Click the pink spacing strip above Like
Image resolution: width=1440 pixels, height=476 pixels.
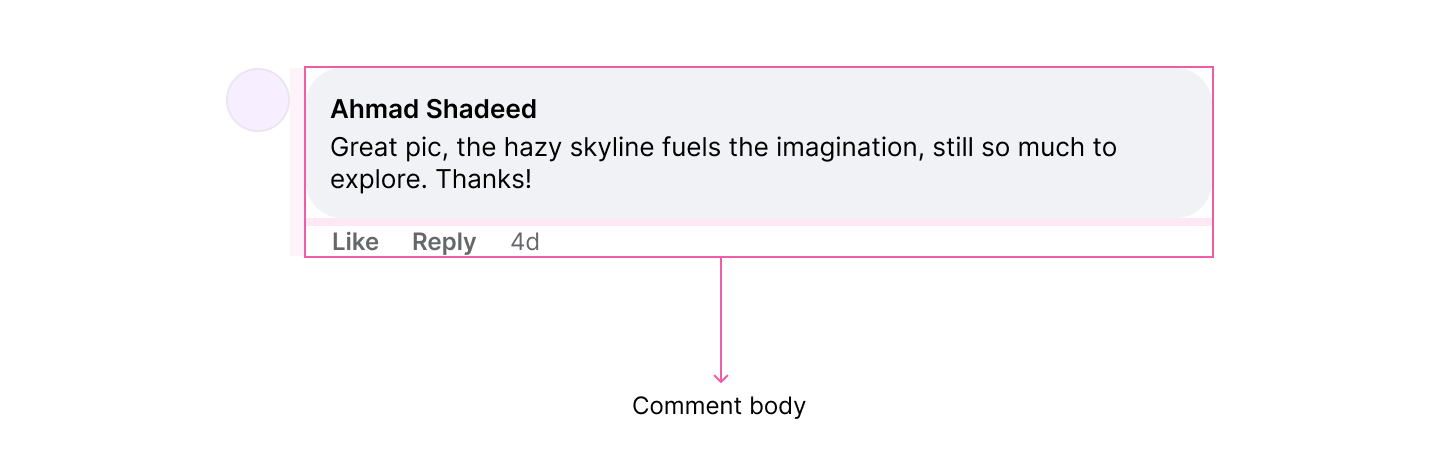[760, 222]
